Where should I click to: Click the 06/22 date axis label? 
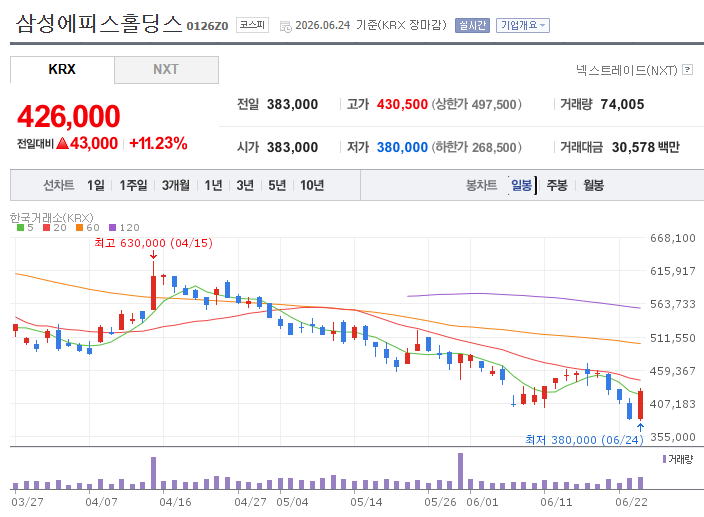[631, 502]
